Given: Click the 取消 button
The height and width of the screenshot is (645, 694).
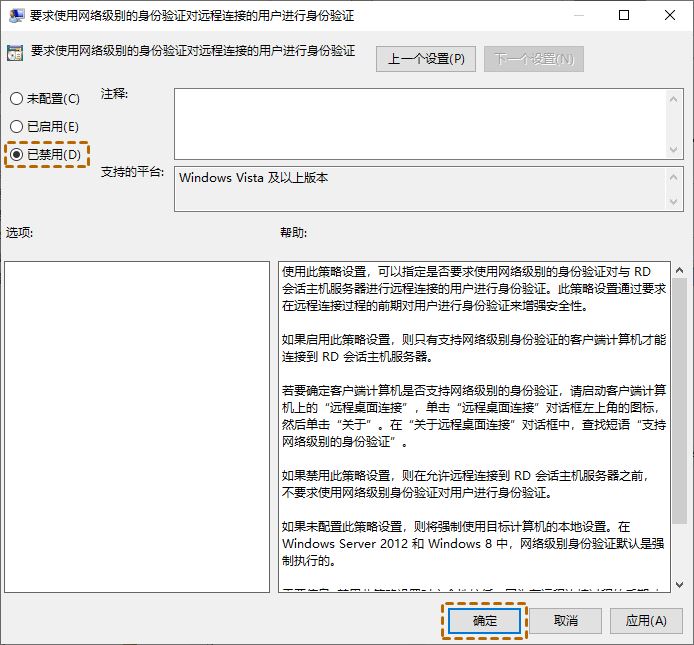Looking at the screenshot, I should coord(566,621).
